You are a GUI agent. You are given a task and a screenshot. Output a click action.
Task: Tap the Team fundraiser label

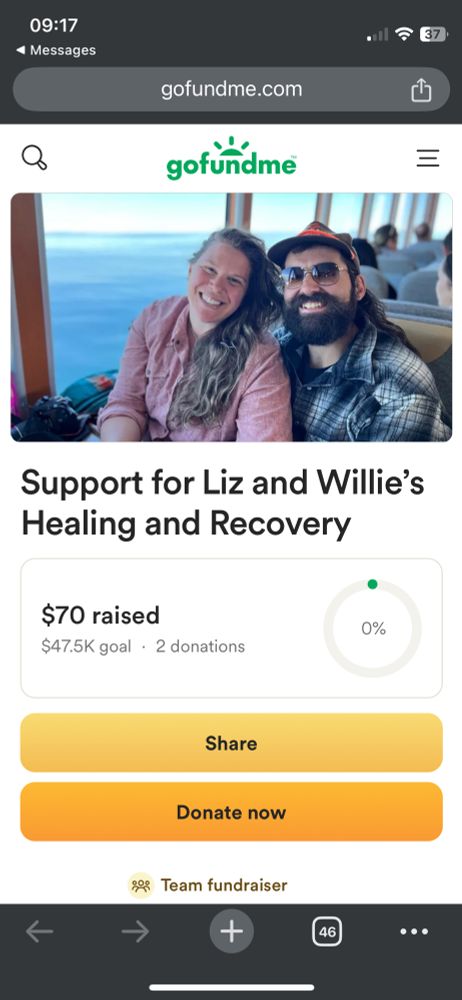click(224, 885)
